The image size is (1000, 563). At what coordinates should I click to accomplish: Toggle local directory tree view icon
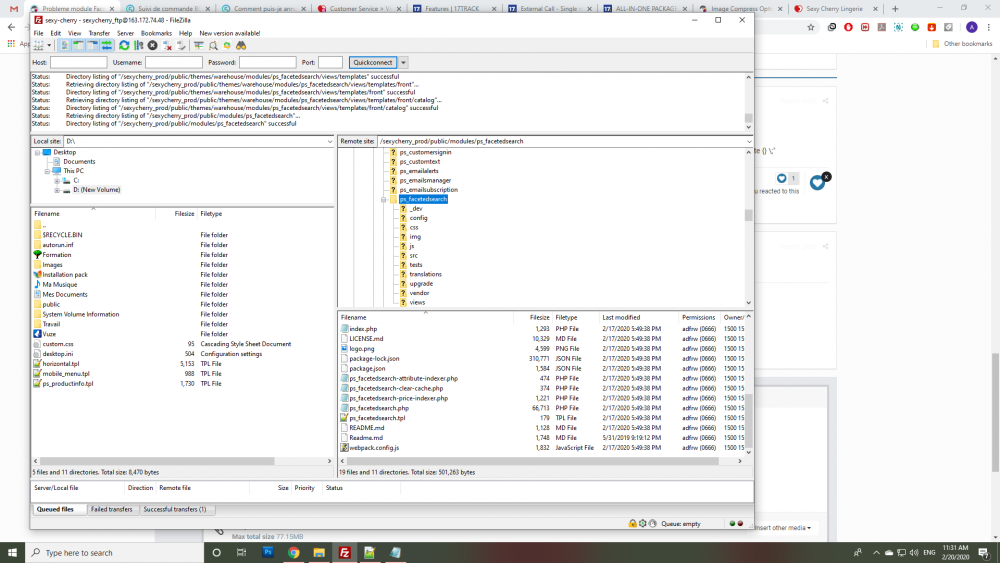point(78,45)
